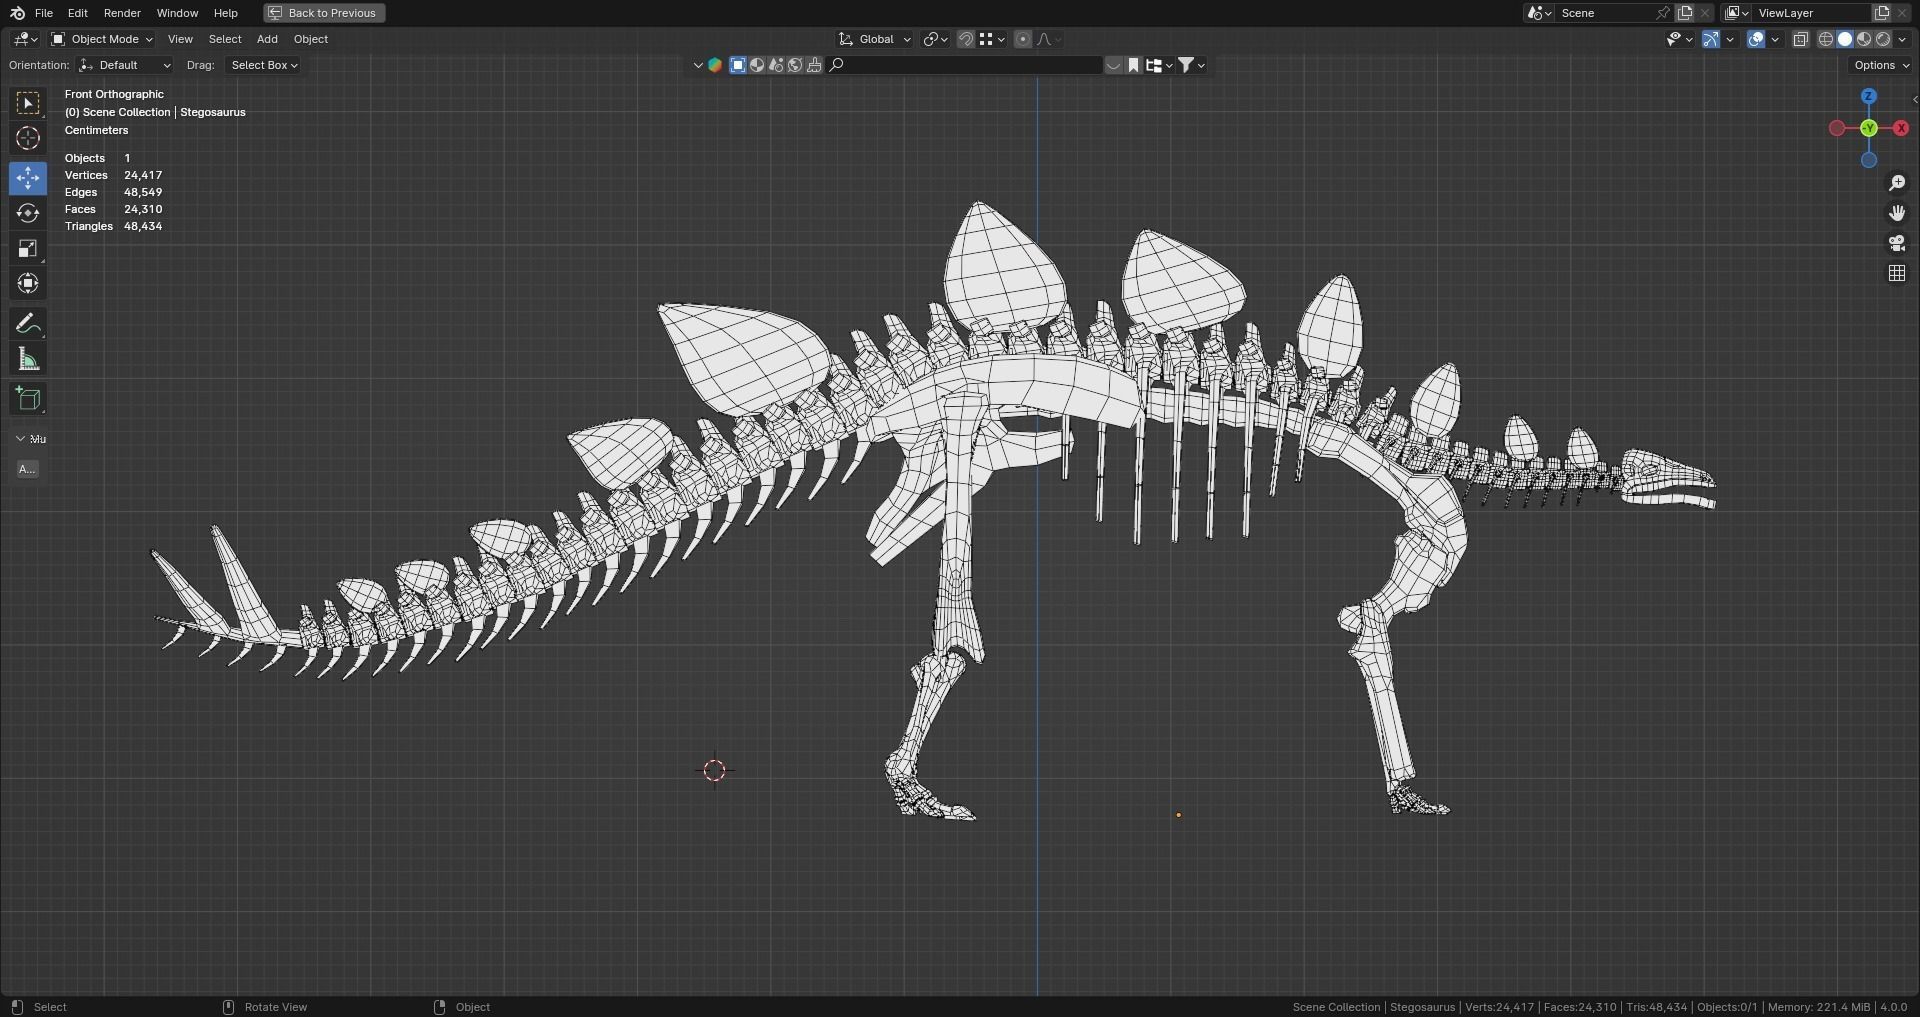The height and width of the screenshot is (1017, 1920).
Task: Open the editor type selector
Action: 25,39
